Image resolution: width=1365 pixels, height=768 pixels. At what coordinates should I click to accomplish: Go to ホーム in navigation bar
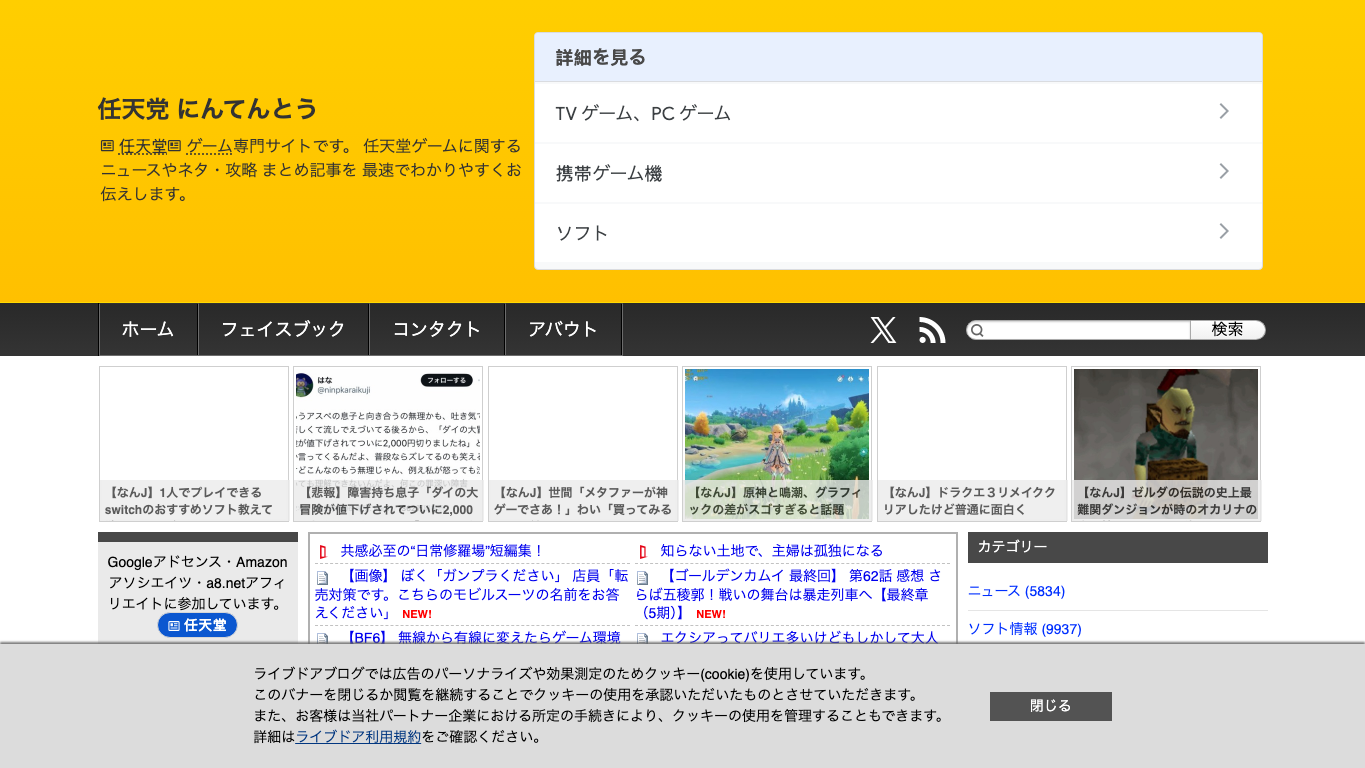click(148, 329)
